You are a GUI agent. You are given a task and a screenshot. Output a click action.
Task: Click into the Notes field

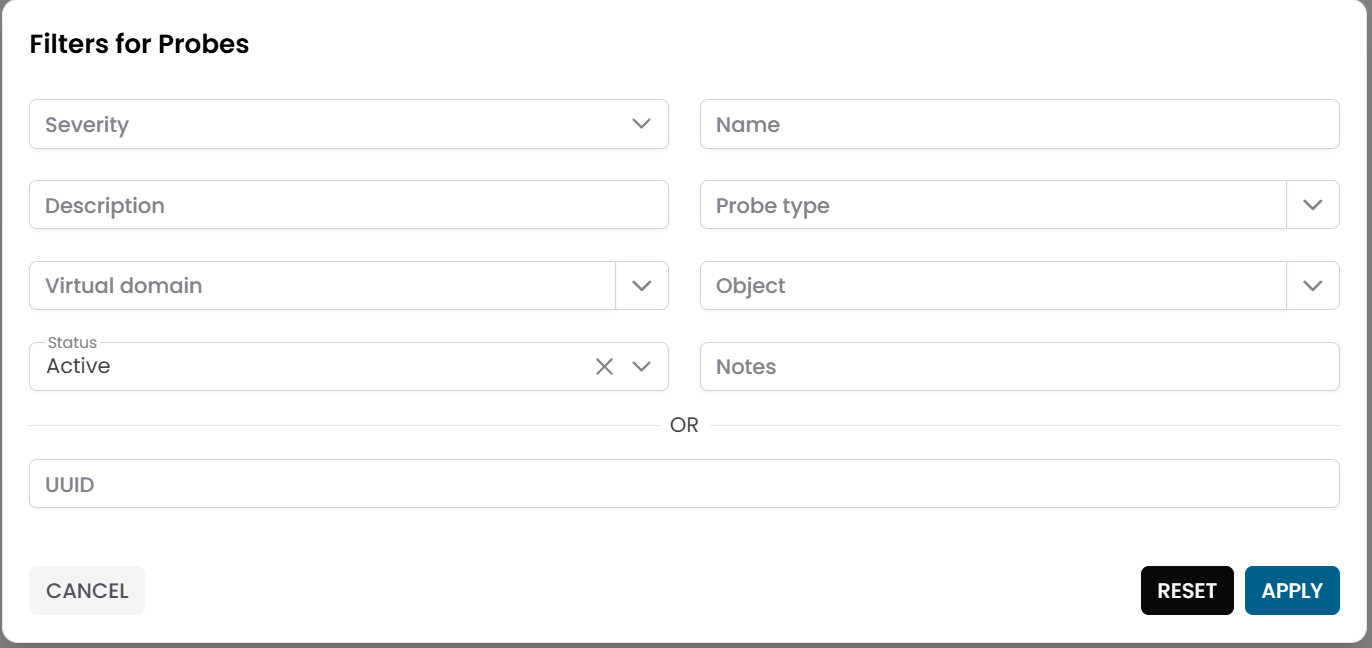pyautogui.click(x=1019, y=367)
